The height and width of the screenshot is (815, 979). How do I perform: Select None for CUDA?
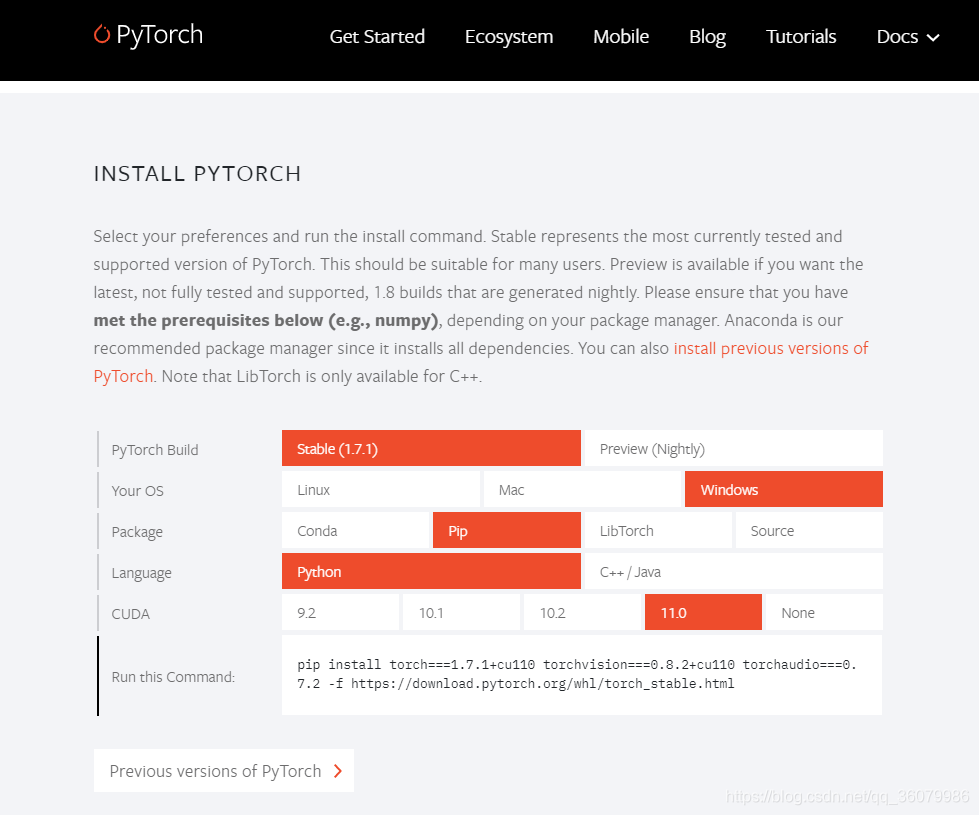(824, 612)
